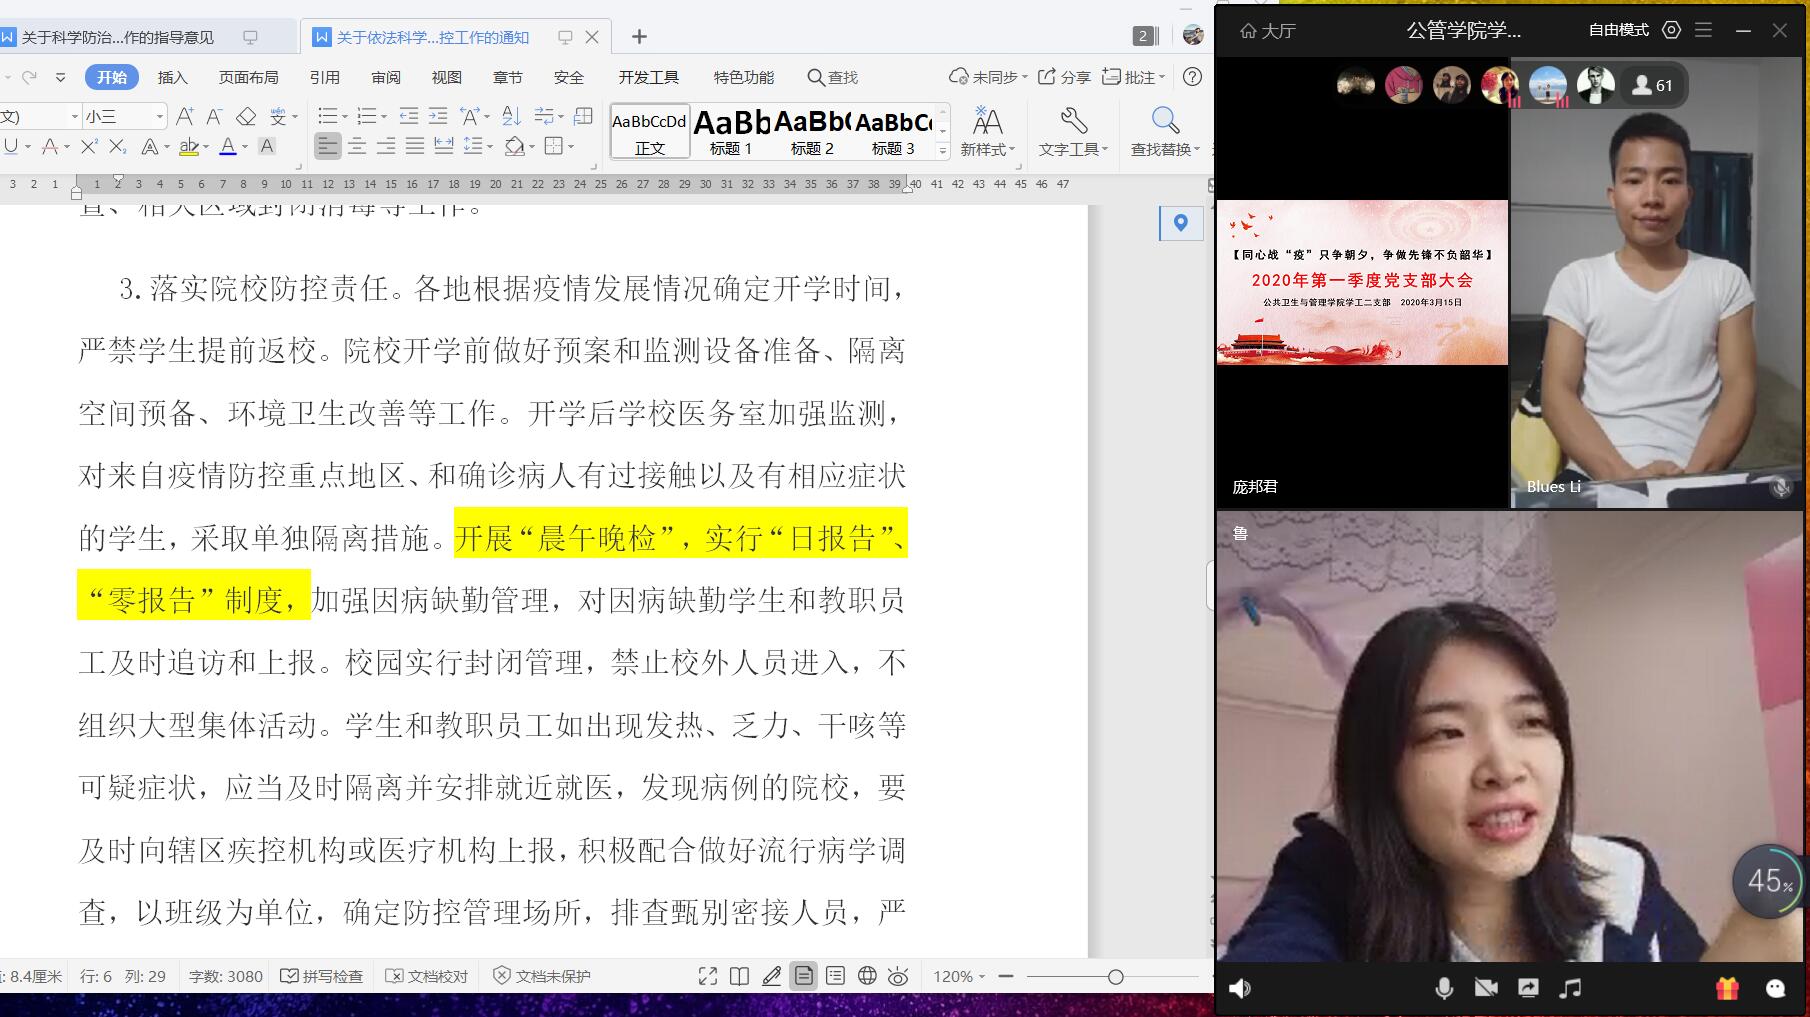Click the gift icon in meeting window

[1727, 988]
